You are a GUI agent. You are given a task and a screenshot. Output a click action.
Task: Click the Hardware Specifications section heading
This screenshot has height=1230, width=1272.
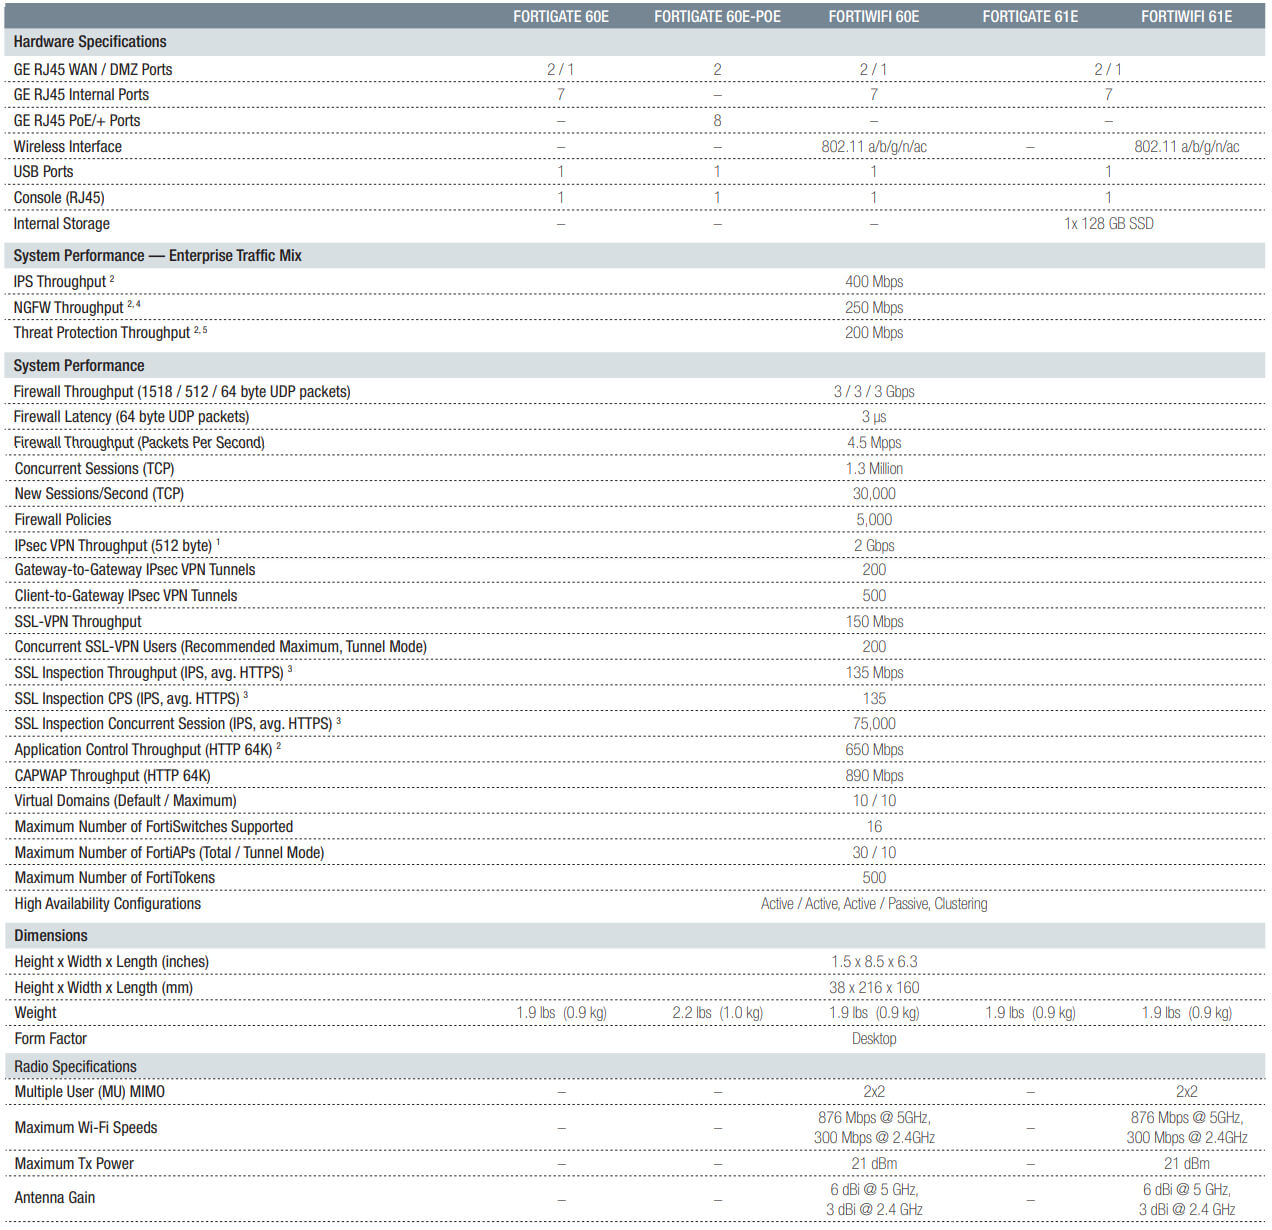pyautogui.click(x=90, y=42)
